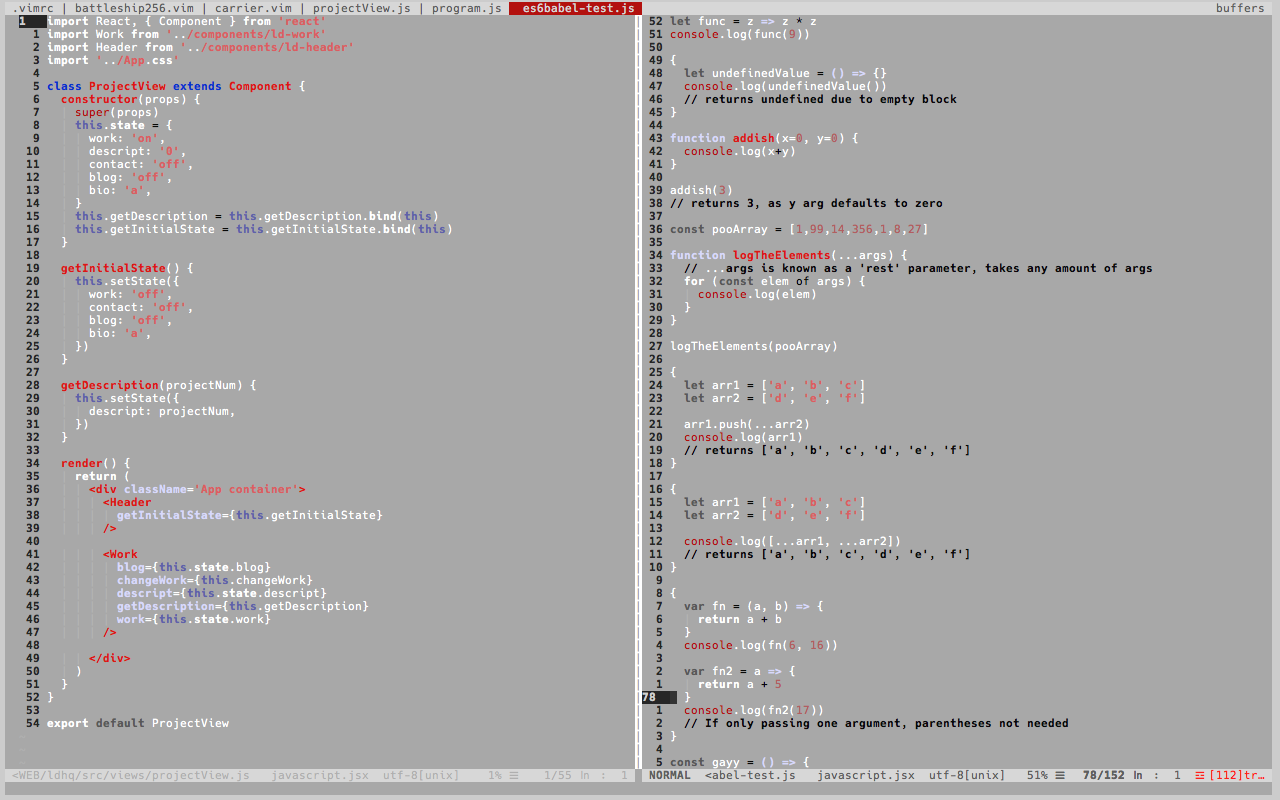Click 'logTheElements(pooArray)' call line

click(x=754, y=346)
